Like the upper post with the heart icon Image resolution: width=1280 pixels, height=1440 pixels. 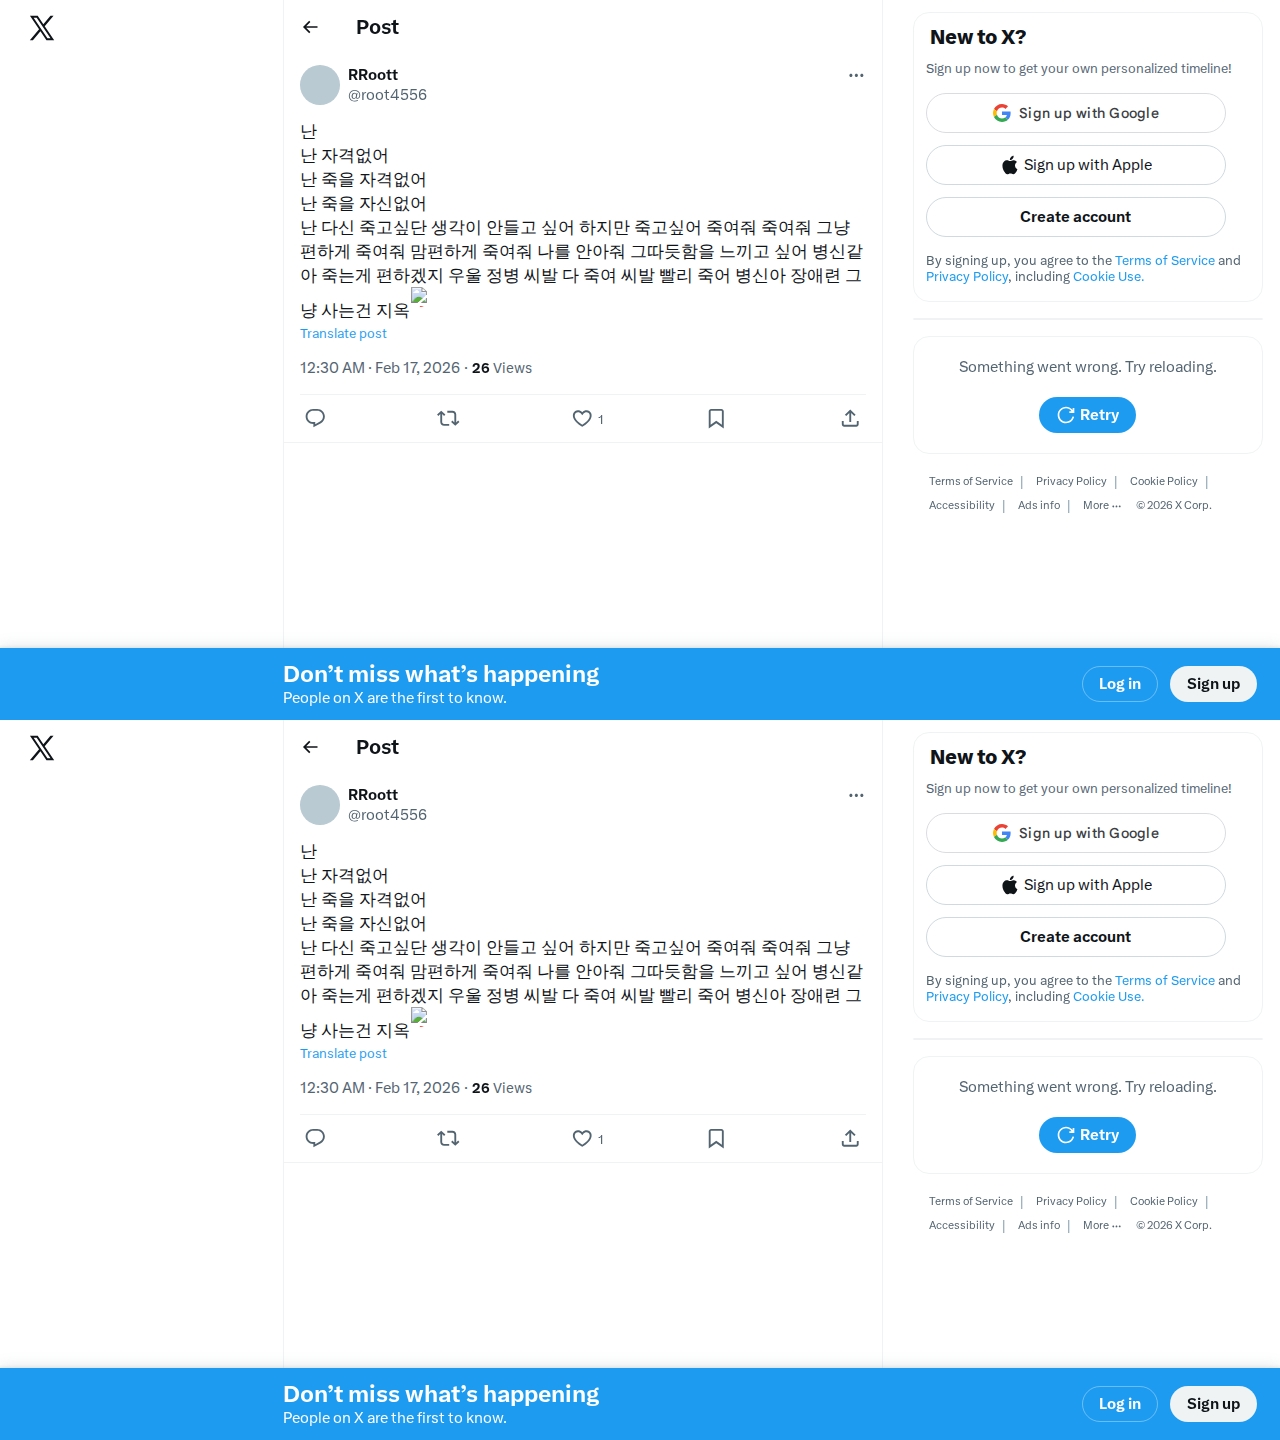click(582, 418)
